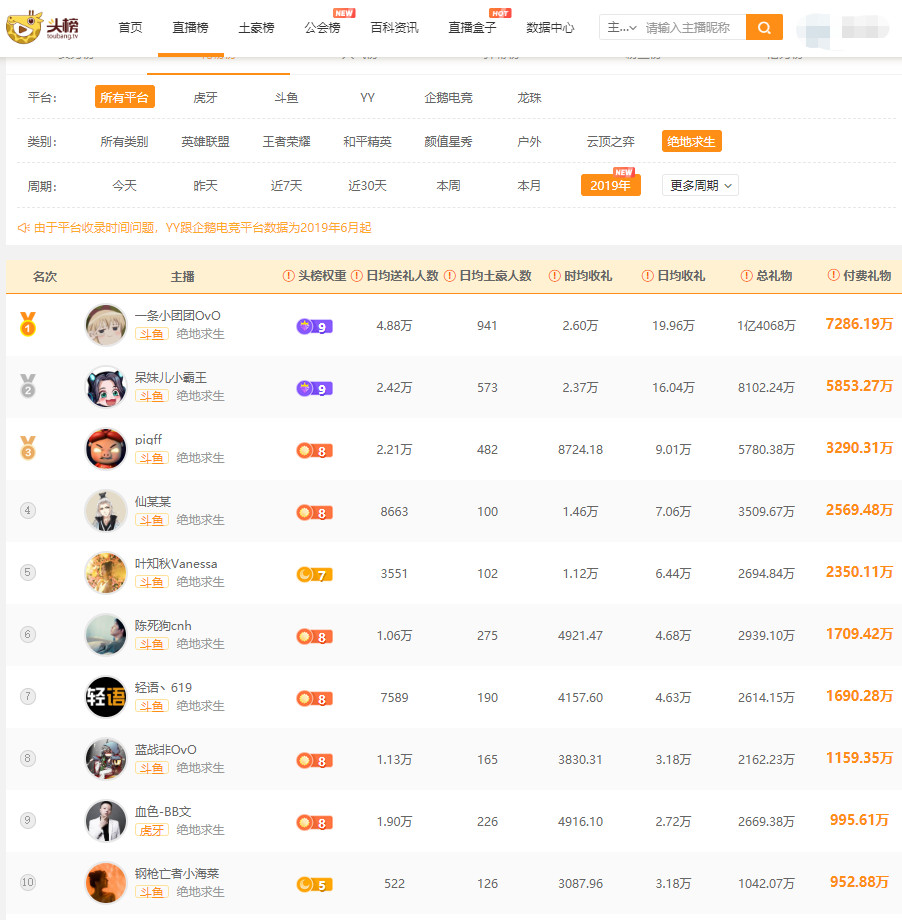Open streamer name 钢枪亡者小海菜
This screenshot has width=902, height=920.
pos(177,873)
